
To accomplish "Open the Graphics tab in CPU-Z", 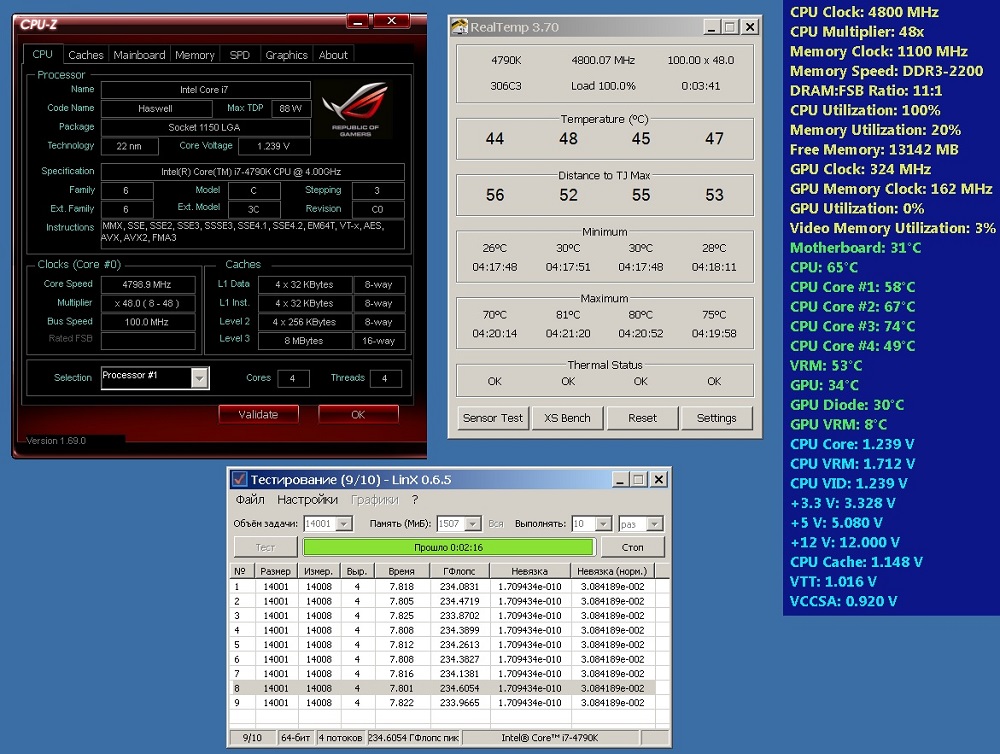I will (286, 55).
